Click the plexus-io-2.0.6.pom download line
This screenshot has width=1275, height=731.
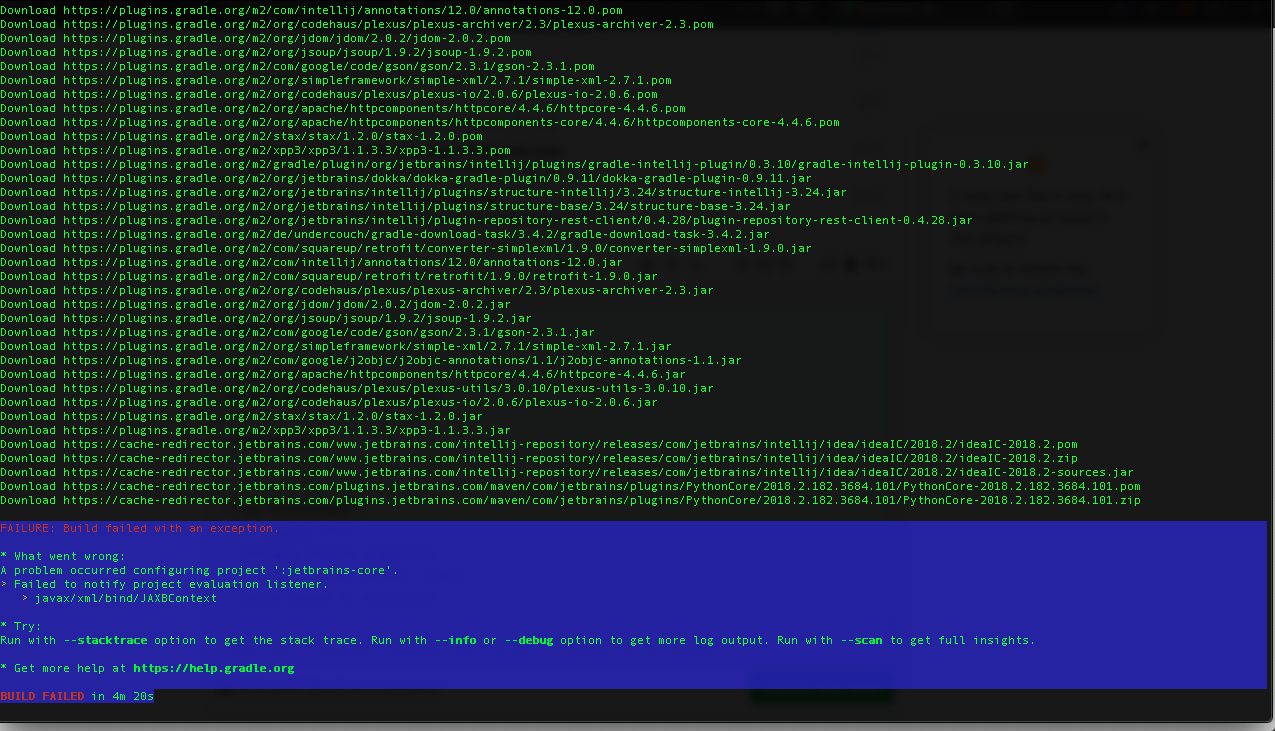point(329,94)
